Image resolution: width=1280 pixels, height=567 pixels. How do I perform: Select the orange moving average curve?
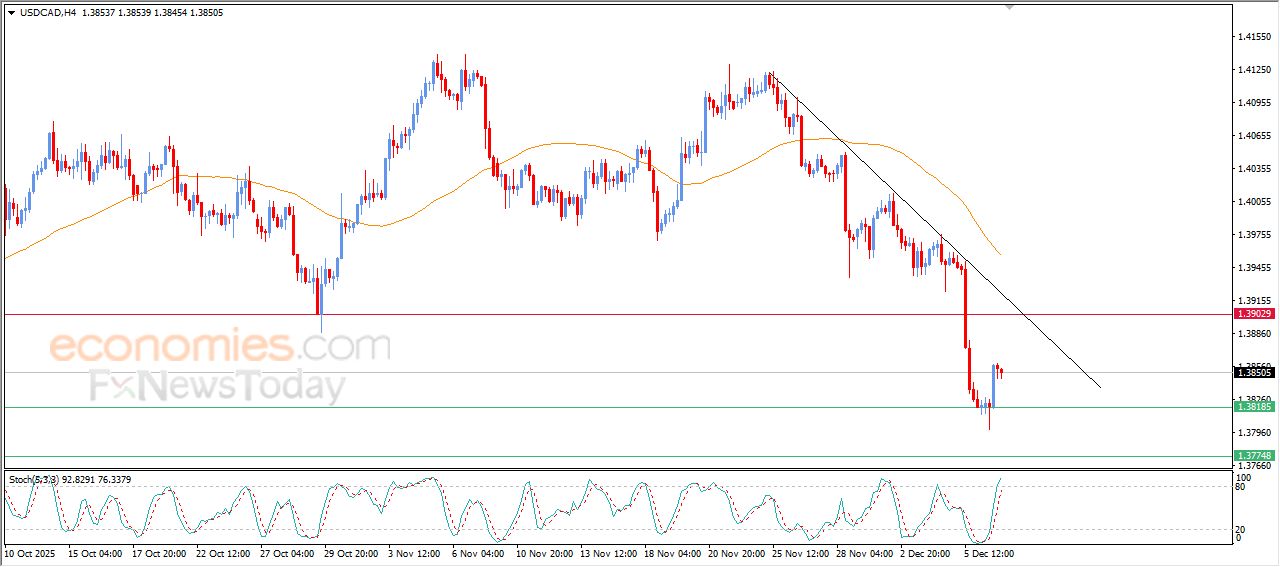click(560, 144)
